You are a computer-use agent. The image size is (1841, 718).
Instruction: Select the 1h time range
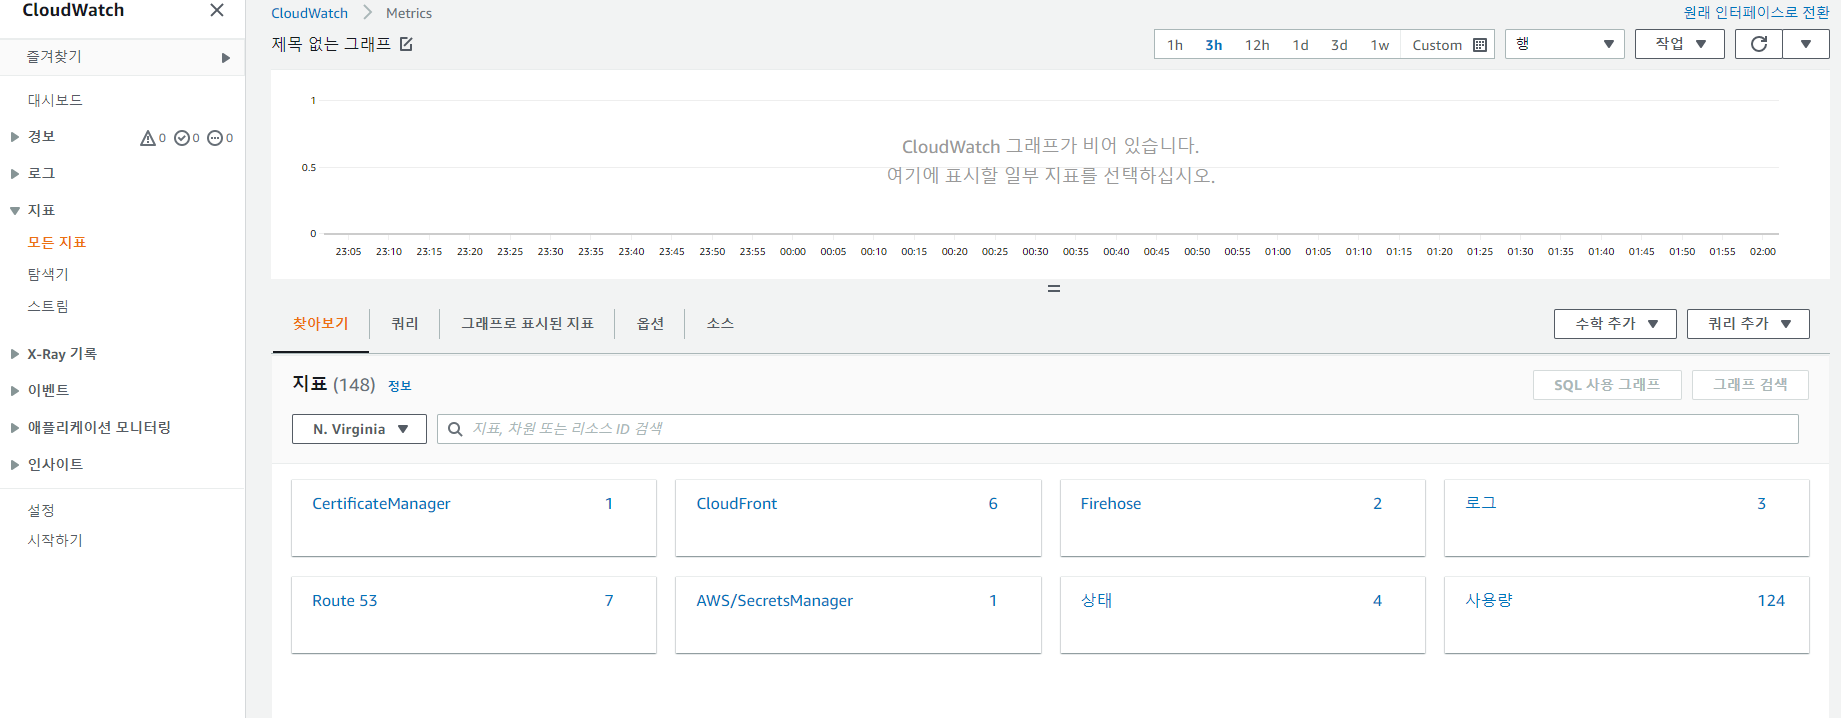pos(1175,45)
